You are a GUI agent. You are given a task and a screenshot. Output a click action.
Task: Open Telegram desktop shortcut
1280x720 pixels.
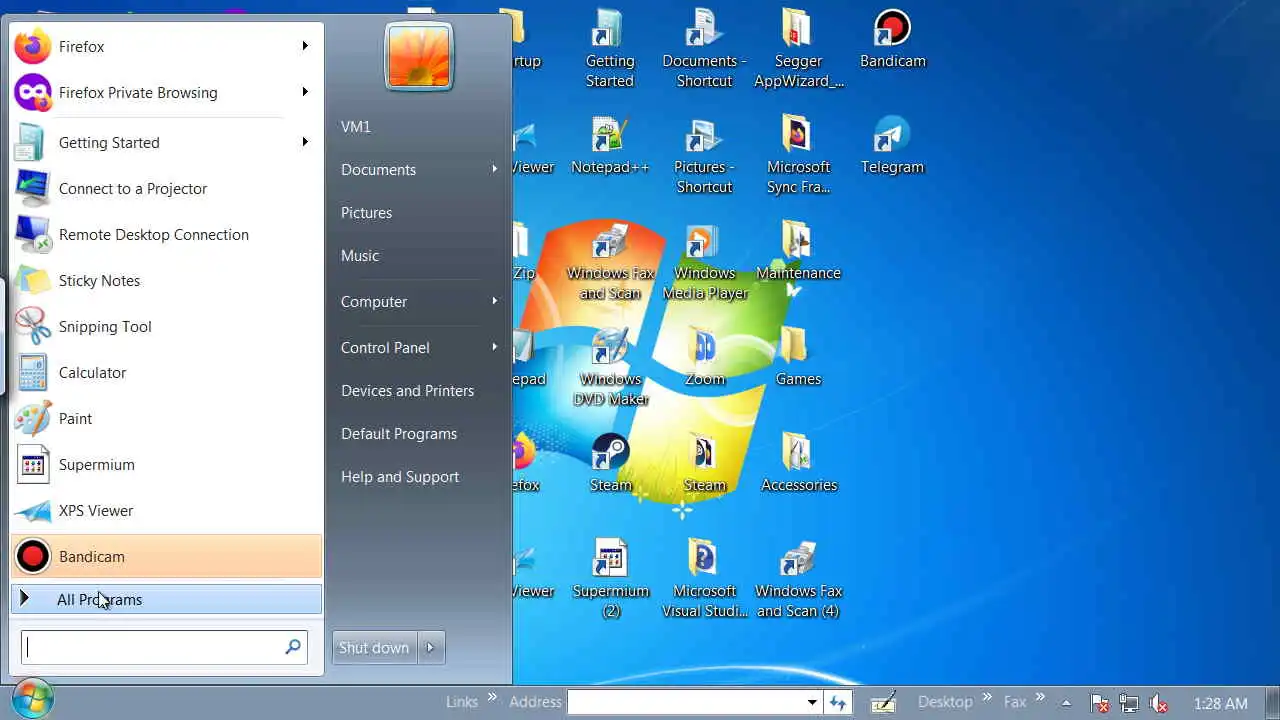892,146
